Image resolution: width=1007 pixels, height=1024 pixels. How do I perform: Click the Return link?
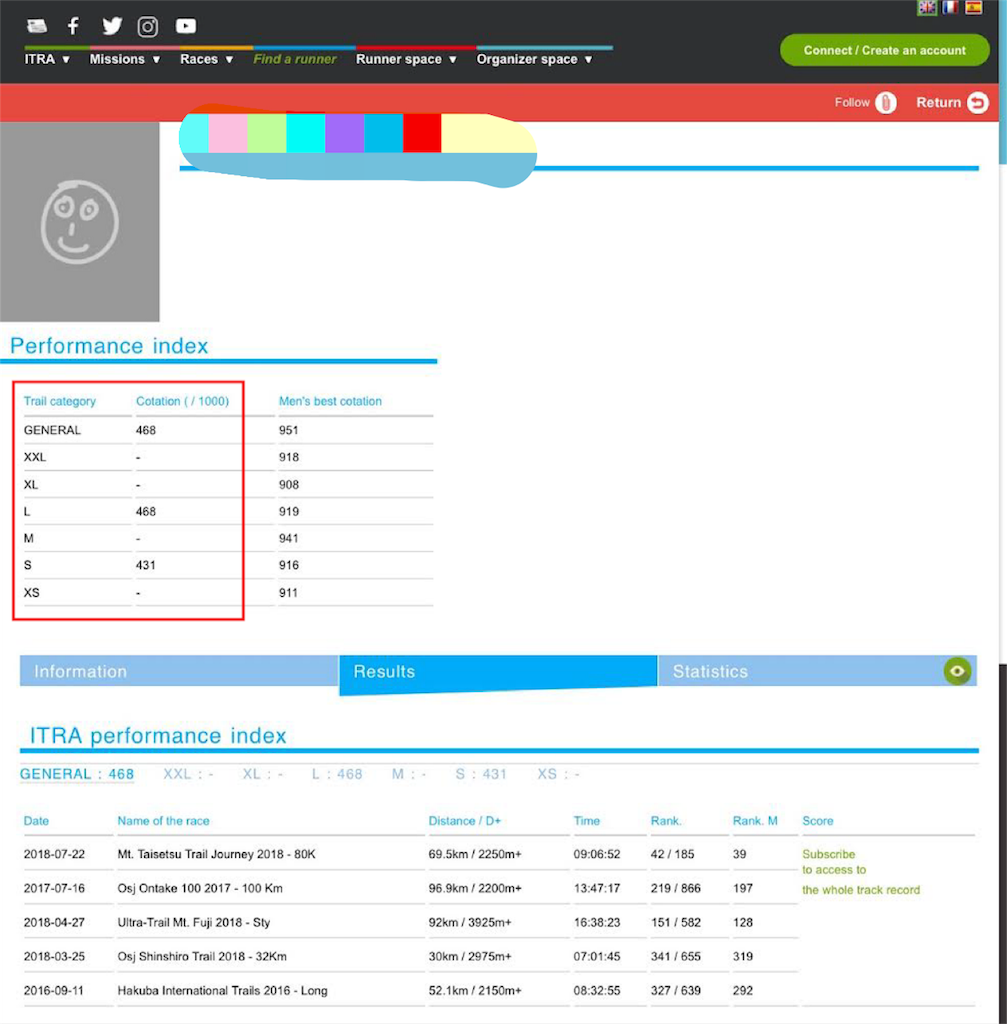tap(938, 103)
